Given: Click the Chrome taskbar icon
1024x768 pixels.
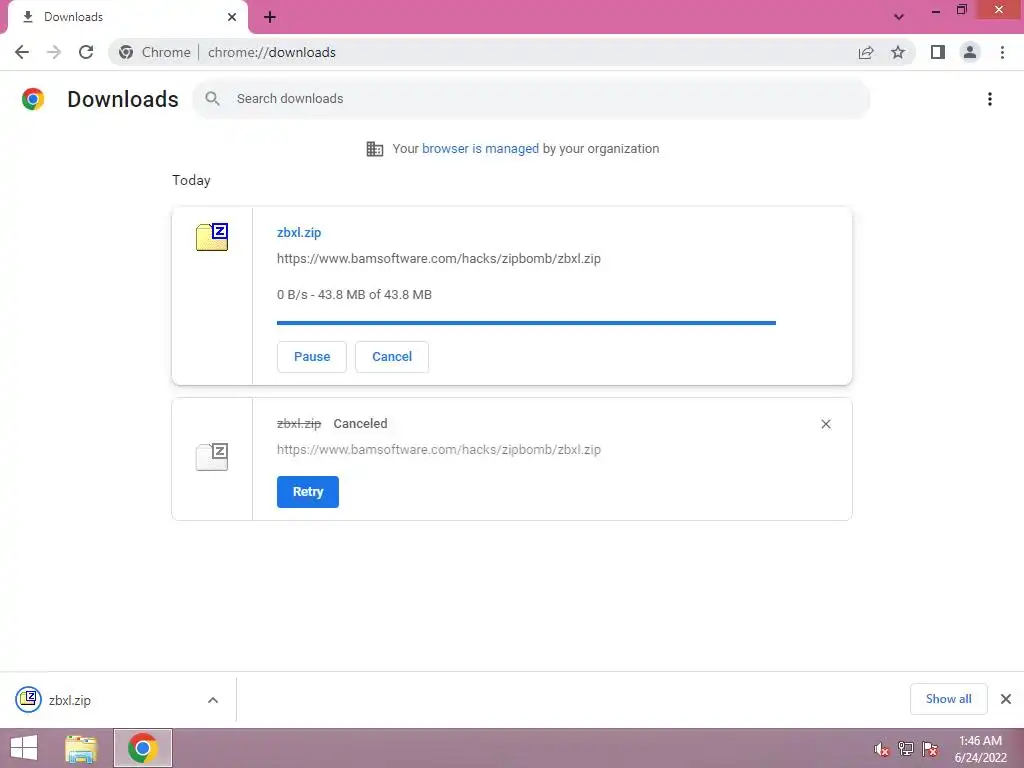Looking at the screenshot, I should [x=143, y=748].
